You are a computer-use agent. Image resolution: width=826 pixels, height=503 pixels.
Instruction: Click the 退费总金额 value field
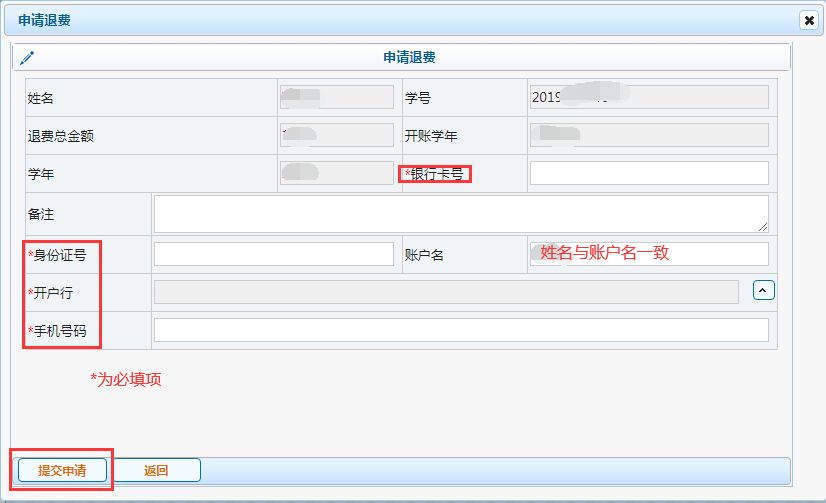point(337,135)
